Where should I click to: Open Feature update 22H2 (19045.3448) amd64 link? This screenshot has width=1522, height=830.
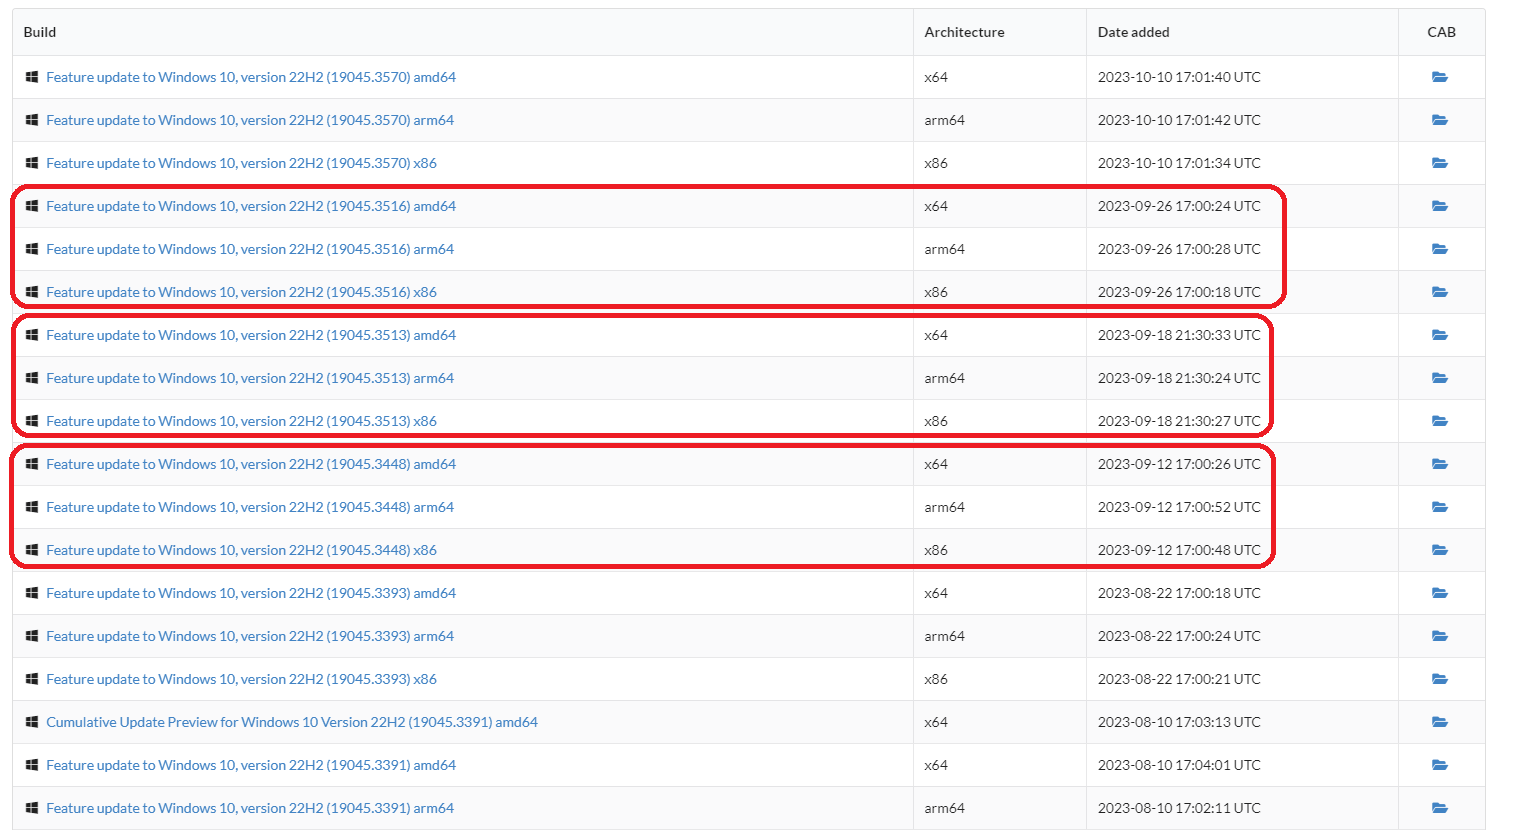tap(251, 464)
